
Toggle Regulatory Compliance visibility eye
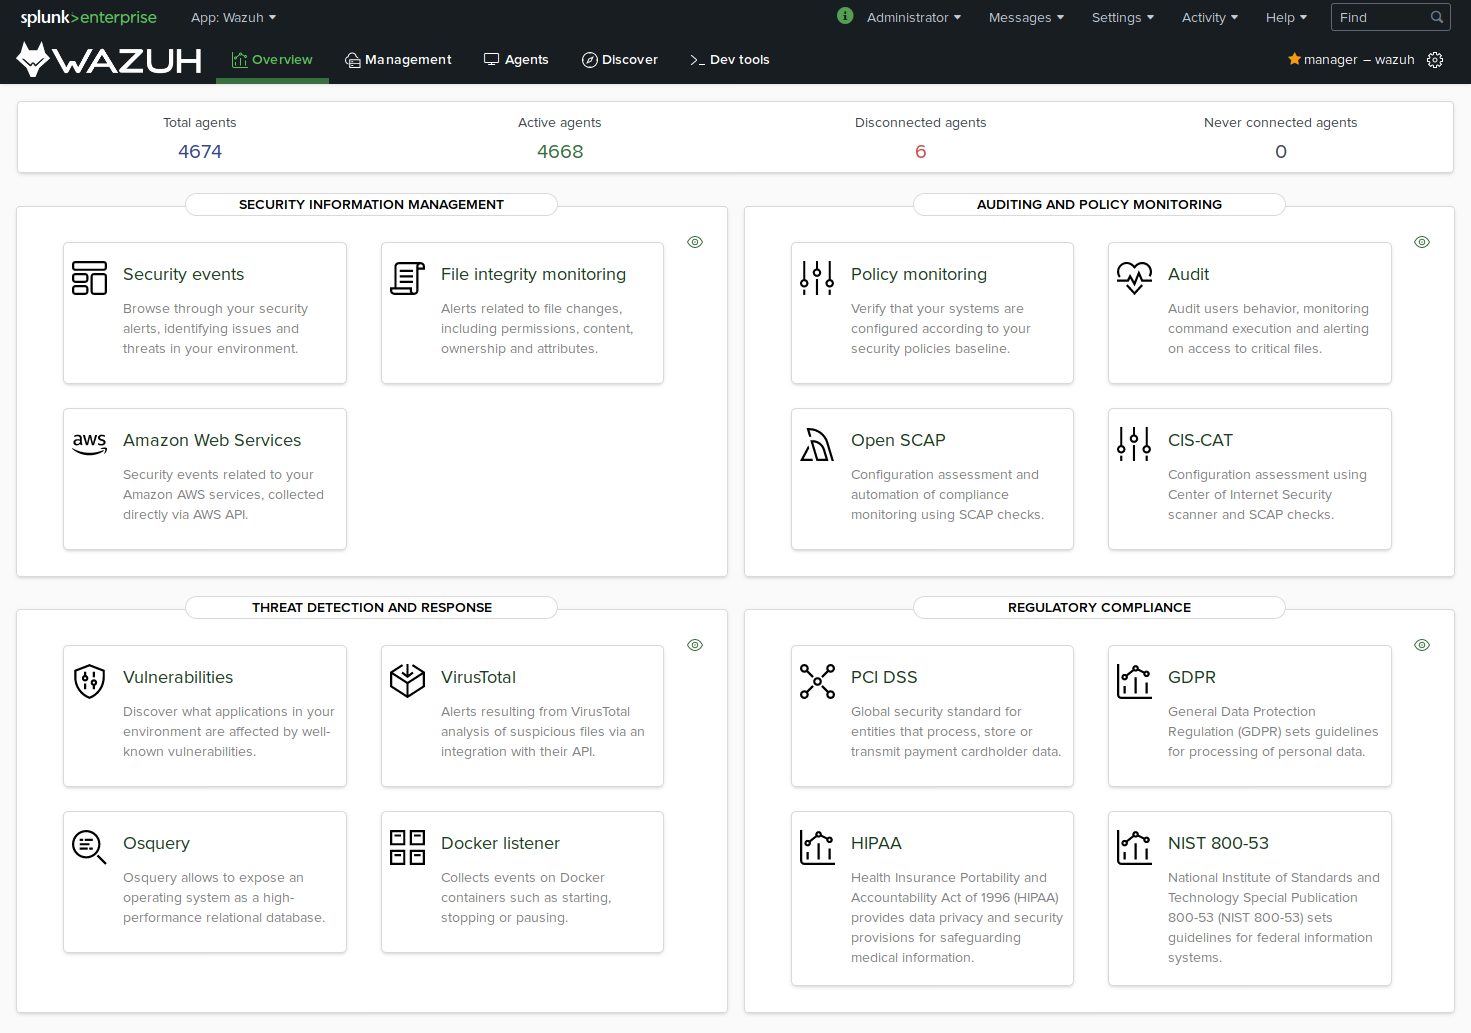point(1422,645)
